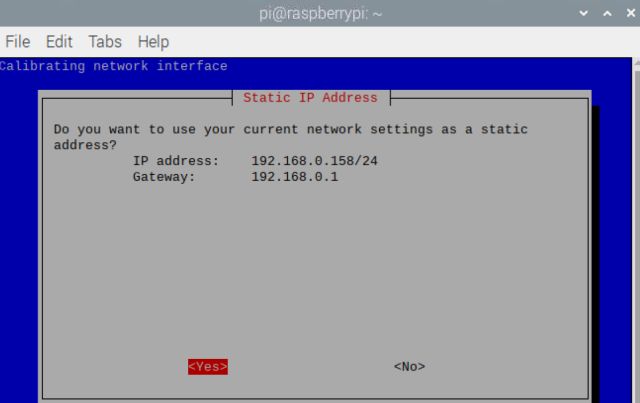
Task: Click the 'IP address:' label
Action: [x=175, y=161]
